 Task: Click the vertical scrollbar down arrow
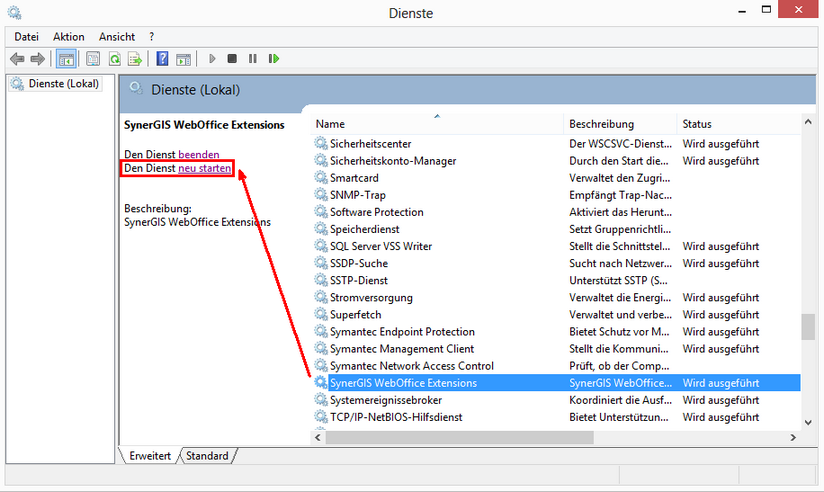tap(808, 423)
